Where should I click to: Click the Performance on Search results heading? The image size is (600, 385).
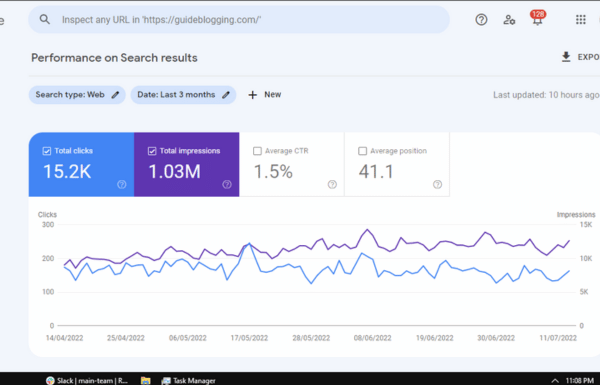pos(114,58)
